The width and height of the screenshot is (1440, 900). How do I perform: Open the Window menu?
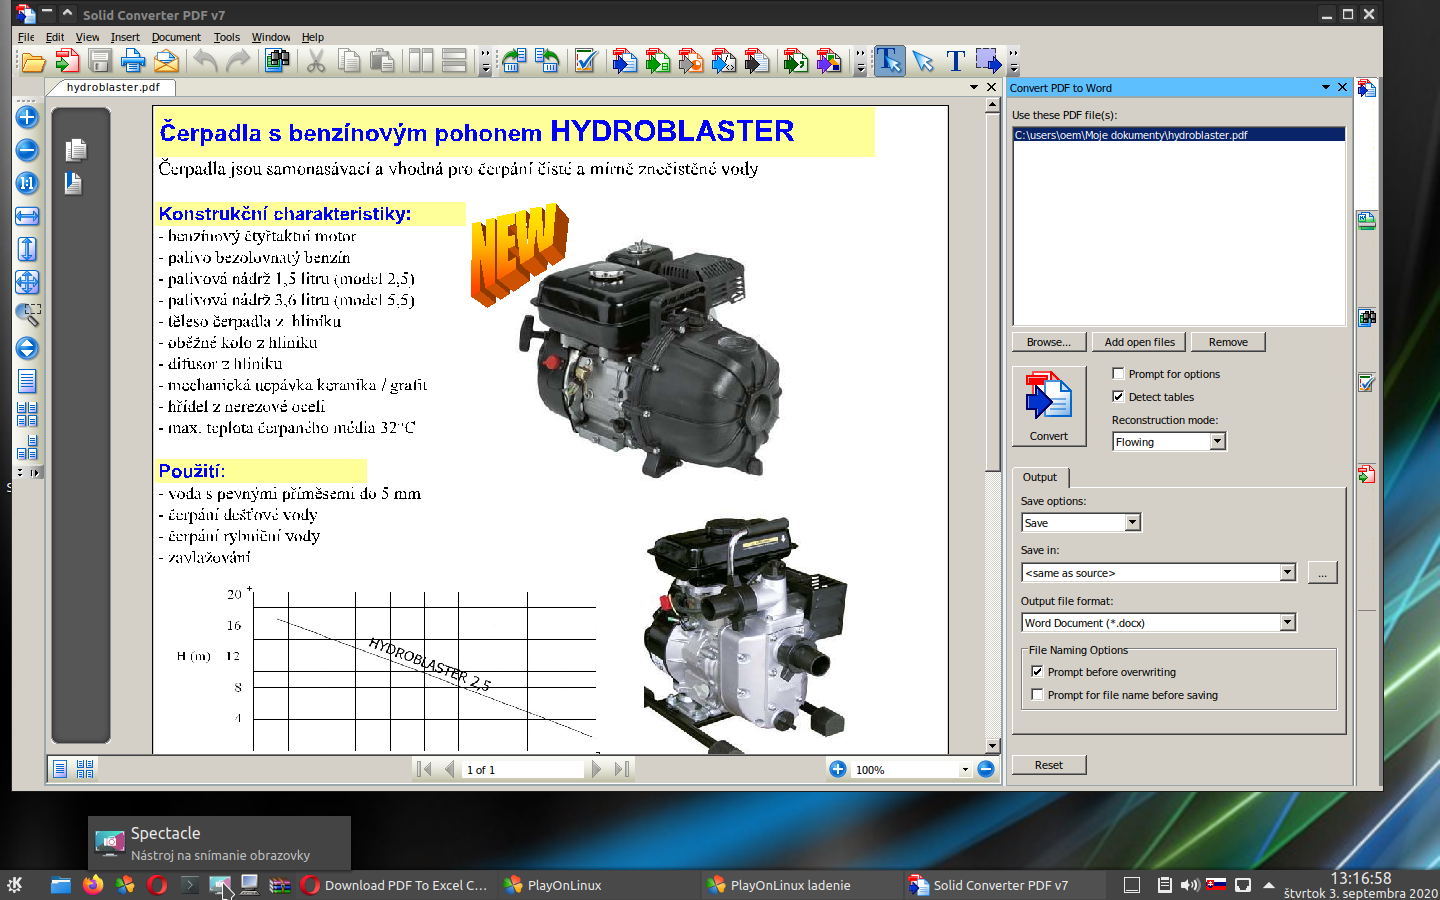pos(271,37)
